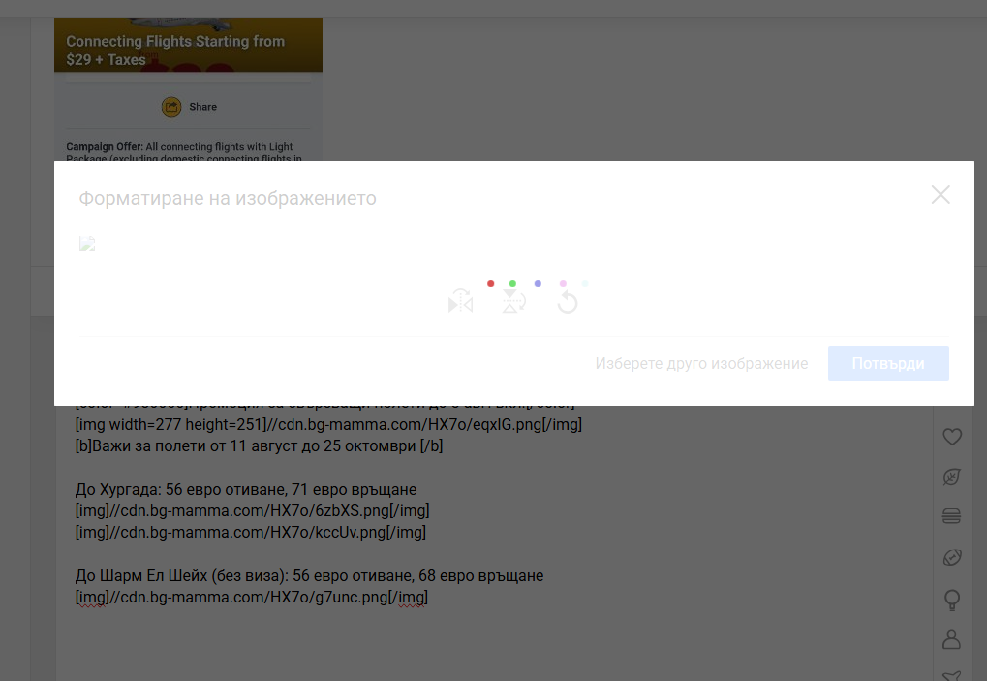Viewport: 987px width, 681px height.
Task: Open the person emoji category
Action: (x=951, y=639)
